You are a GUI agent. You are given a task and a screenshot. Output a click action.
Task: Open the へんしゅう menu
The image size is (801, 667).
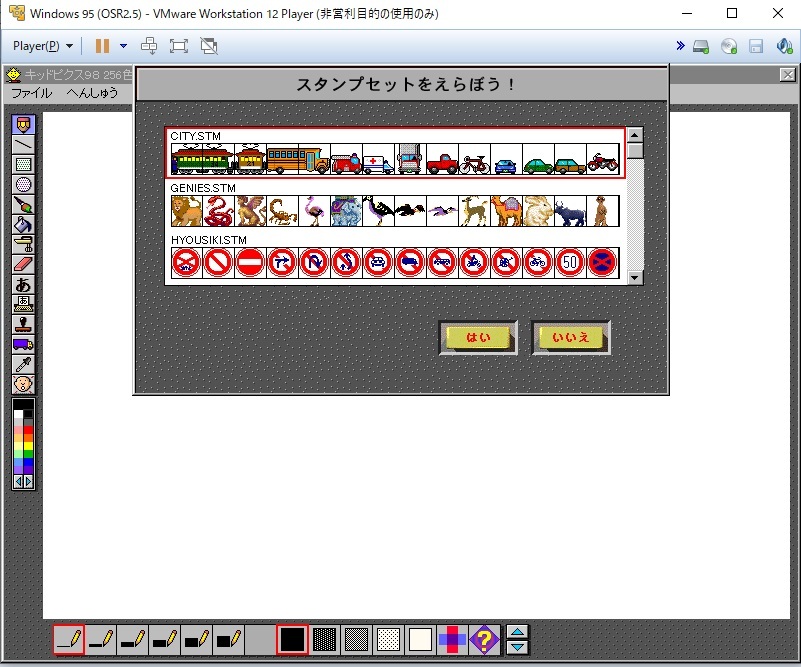click(x=92, y=93)
